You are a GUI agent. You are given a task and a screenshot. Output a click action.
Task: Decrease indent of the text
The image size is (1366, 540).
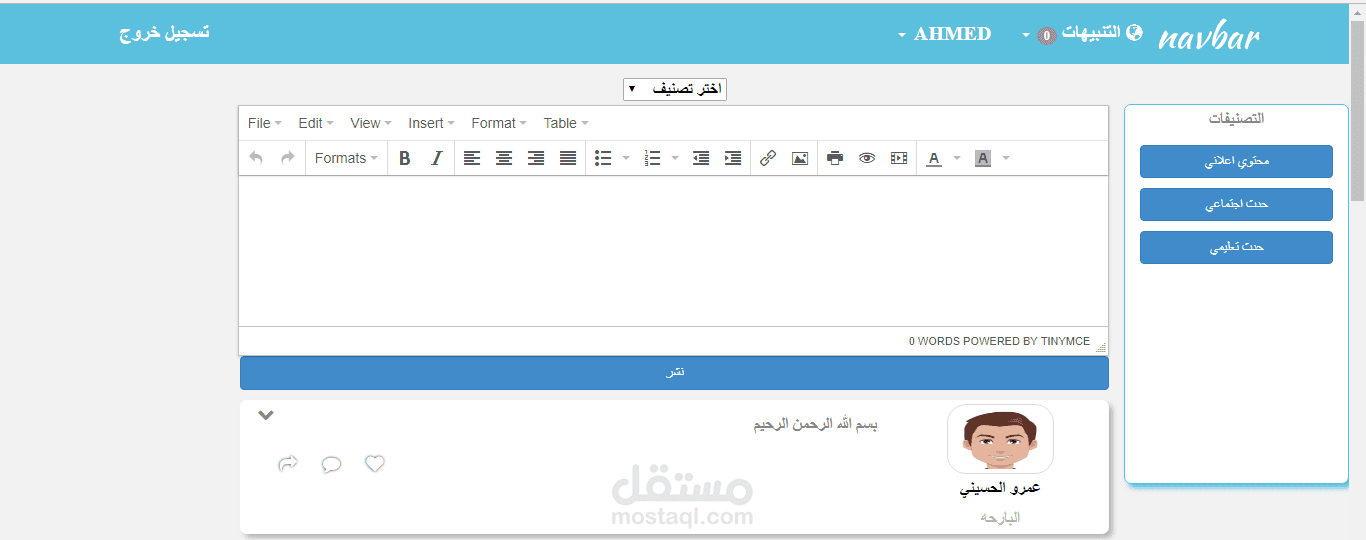pyautogui.click(x=701, y=158)
